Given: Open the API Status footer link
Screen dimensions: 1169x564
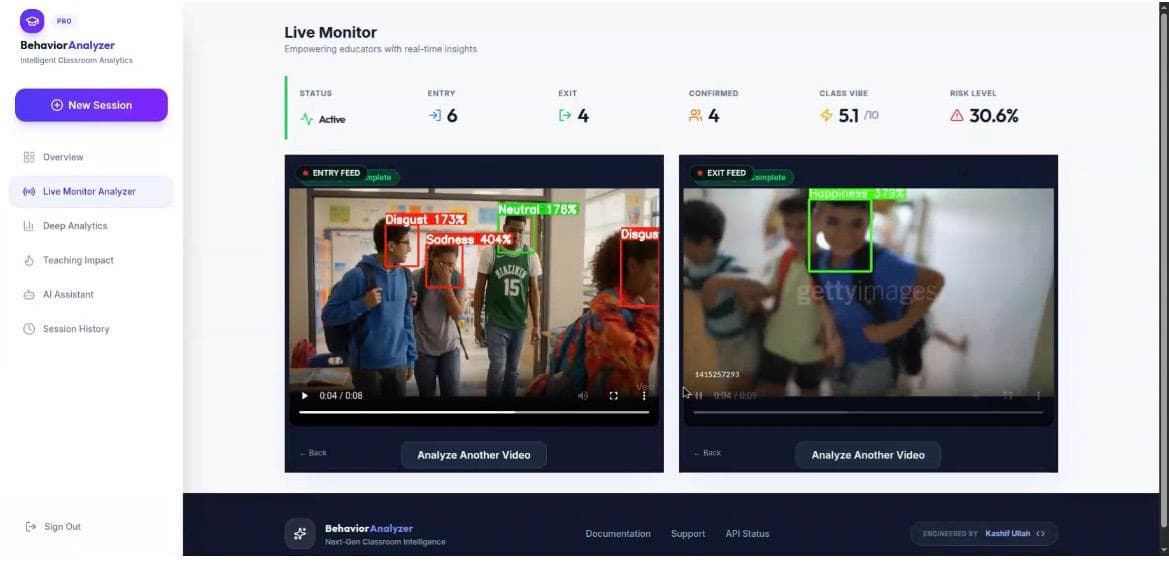Looking at the screenshot, I should [747, 534].
